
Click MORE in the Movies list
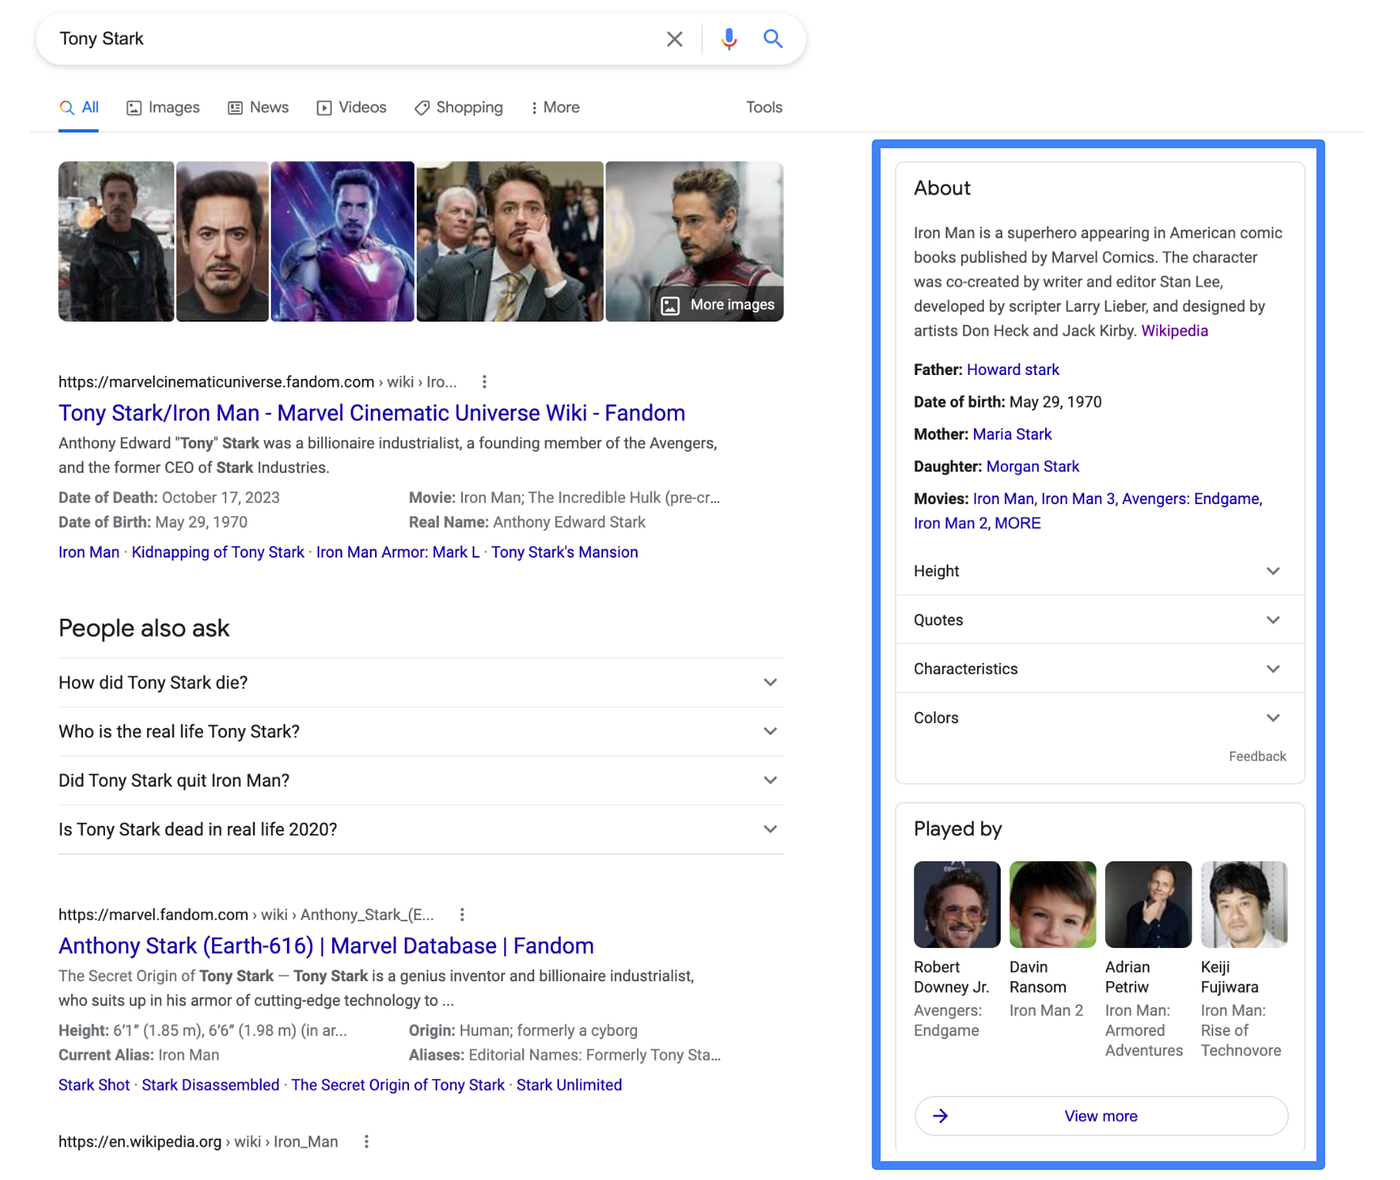(1018, 524)
